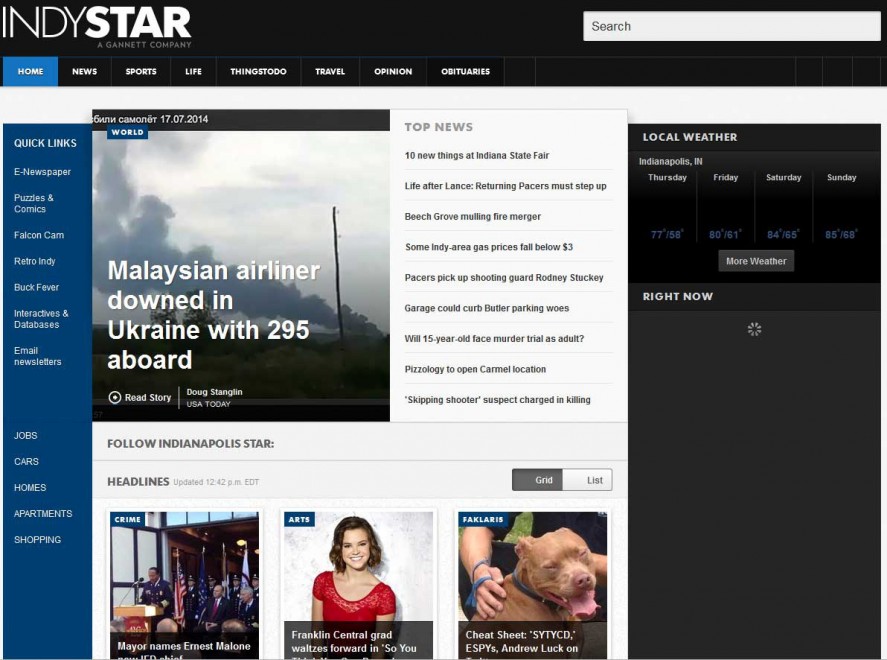The image size is (887, 660).
Task: Open the Falcon Cam quick link
Action: pos(39,235)
